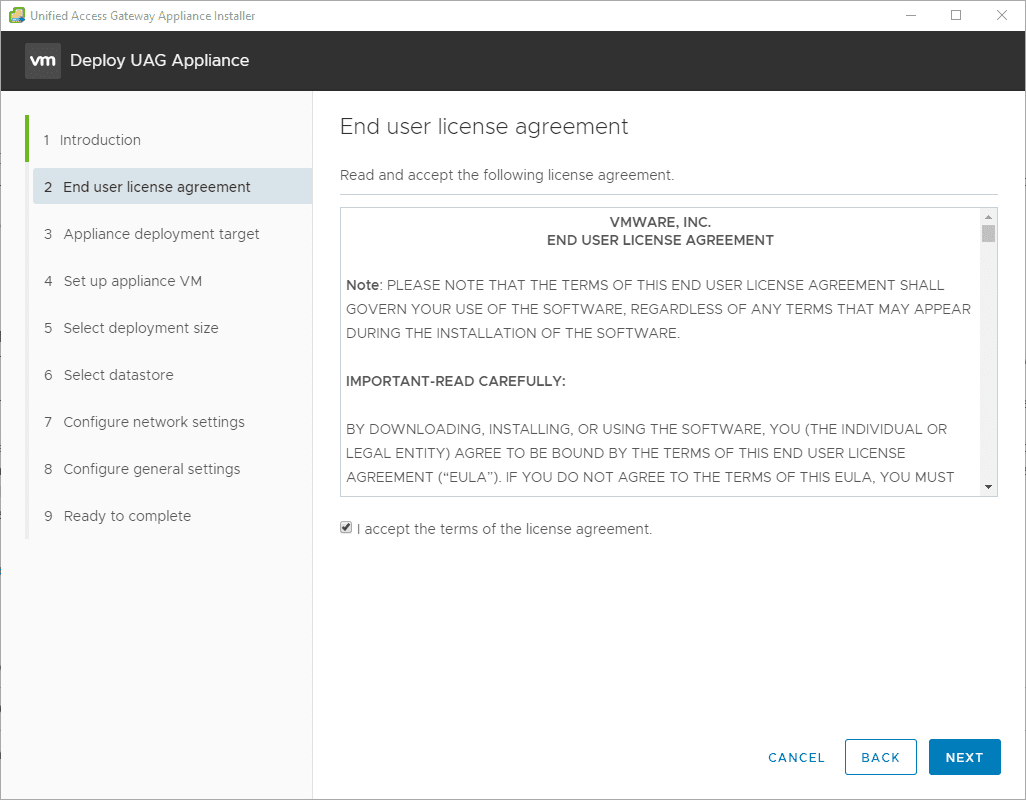The width and height of the screenshot is (1026, 800).
Task: Click CANCEL to abort deployment
Action: coord(796,758)
